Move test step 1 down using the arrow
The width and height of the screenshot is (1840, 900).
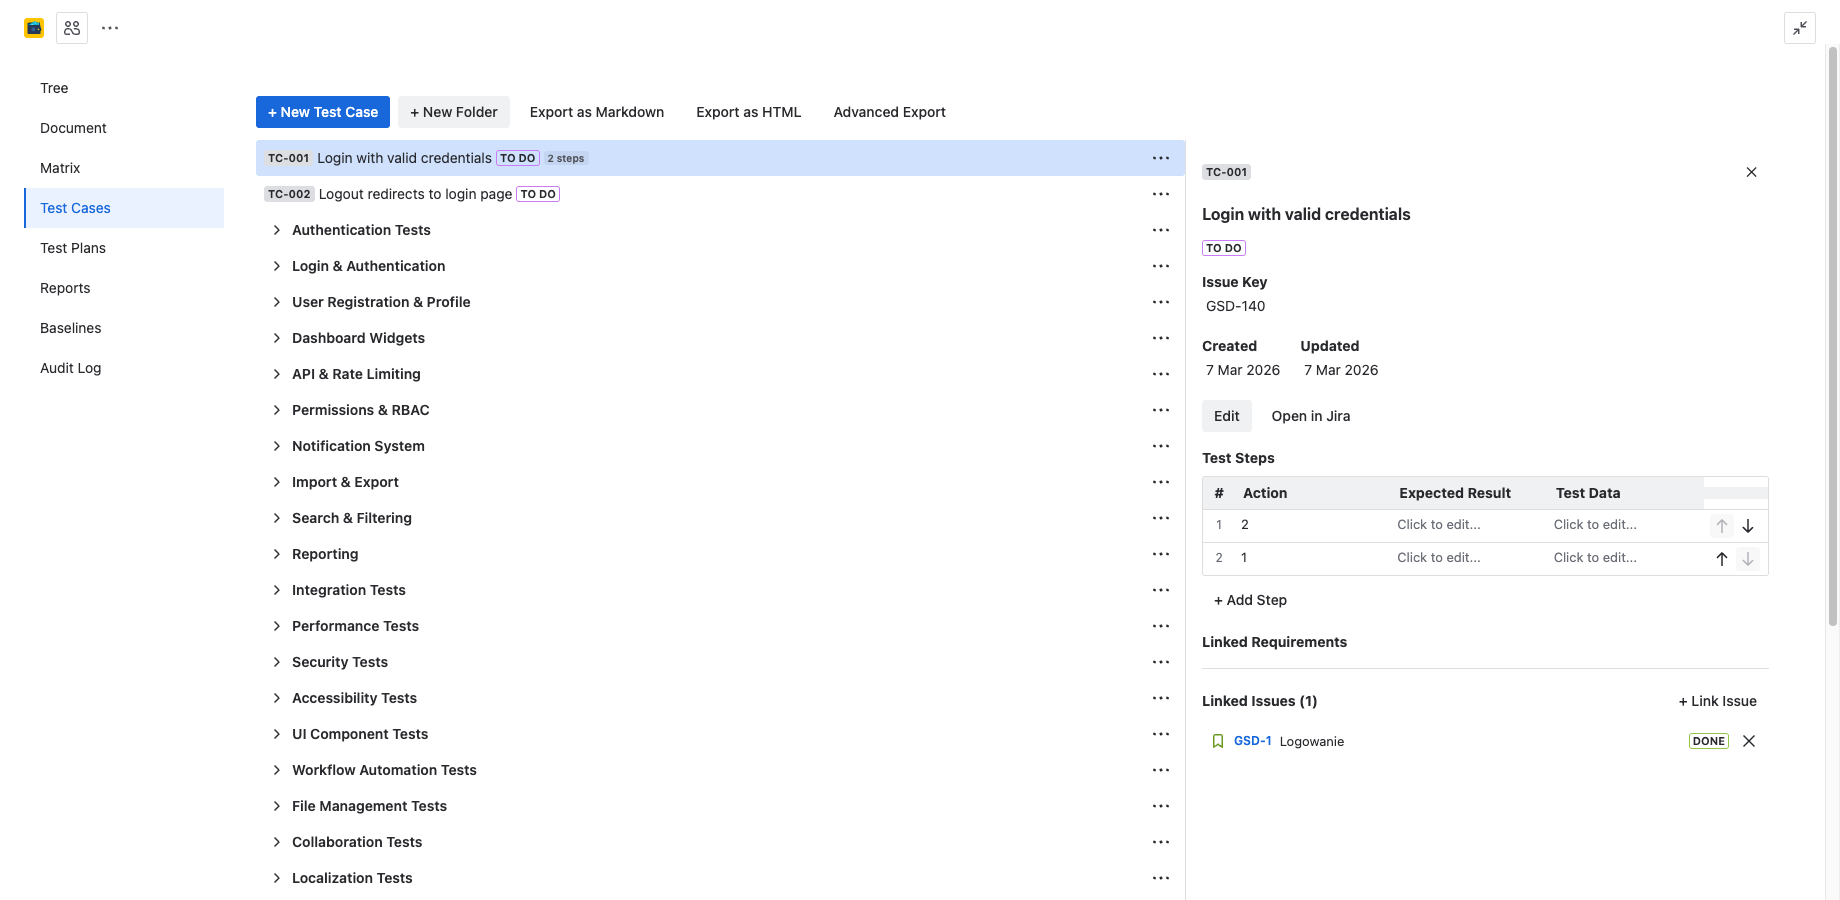[x=1748, y=525]
